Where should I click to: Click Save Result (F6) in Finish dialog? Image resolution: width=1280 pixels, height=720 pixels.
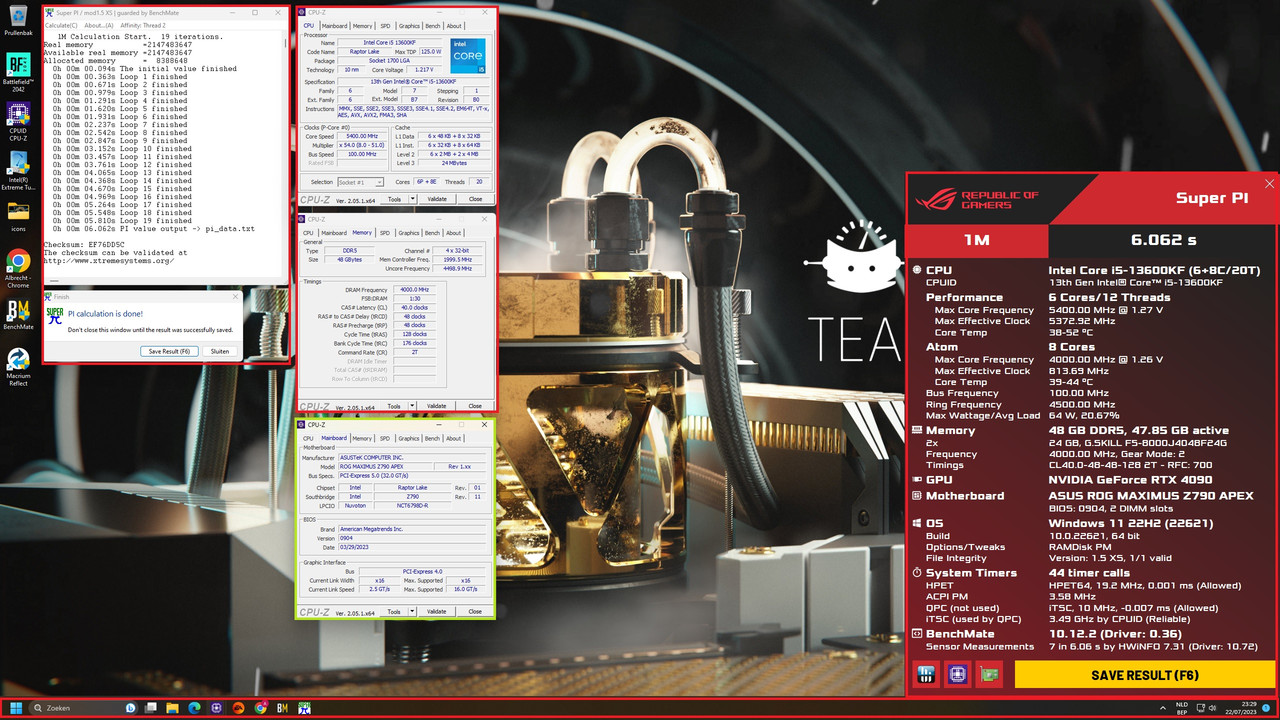(169, 351)
